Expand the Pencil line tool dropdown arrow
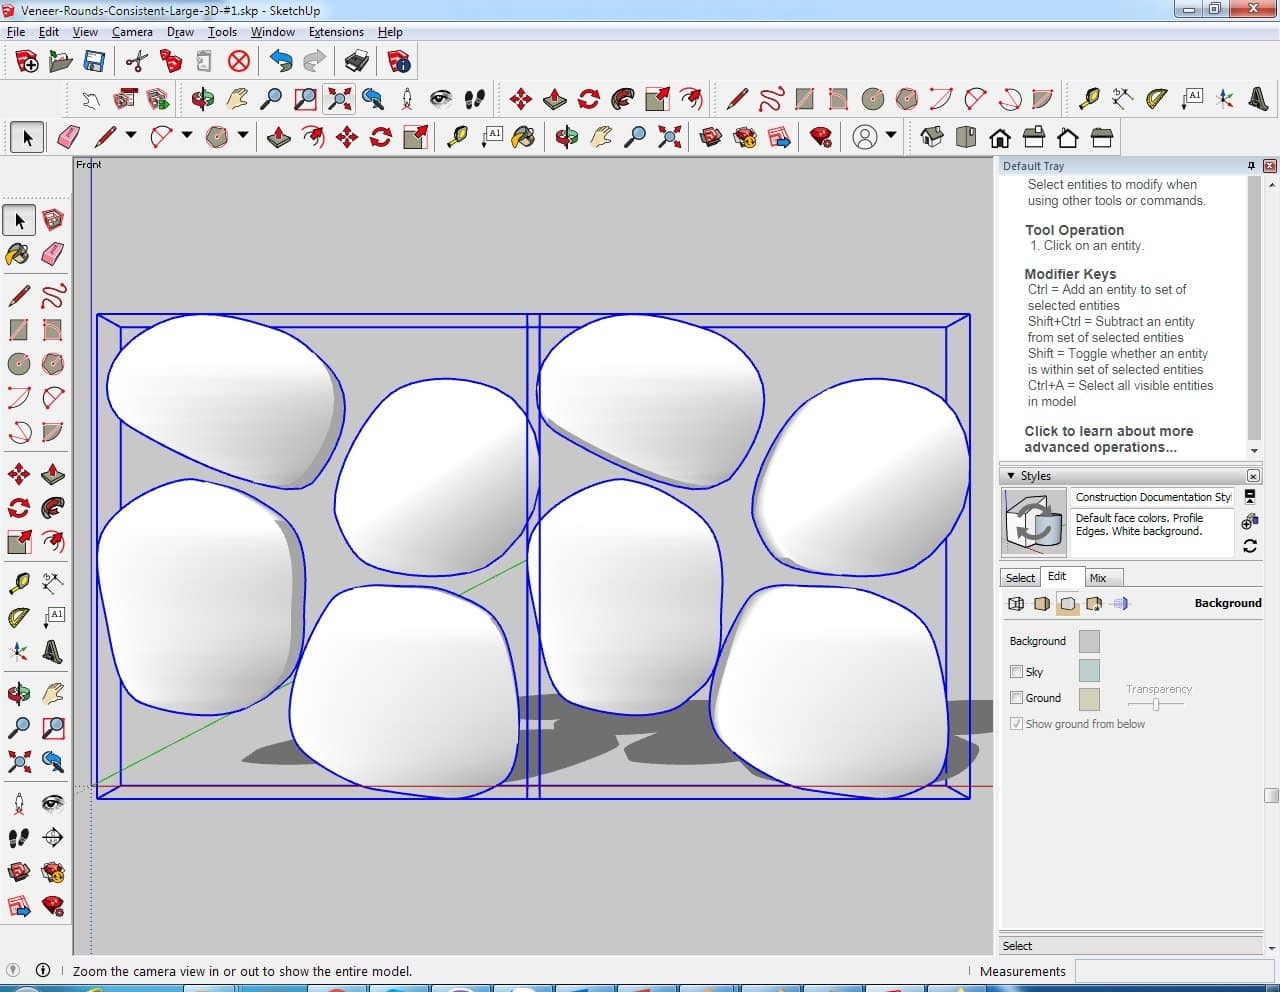This screenshot has height=992, width=1280. 130,136
